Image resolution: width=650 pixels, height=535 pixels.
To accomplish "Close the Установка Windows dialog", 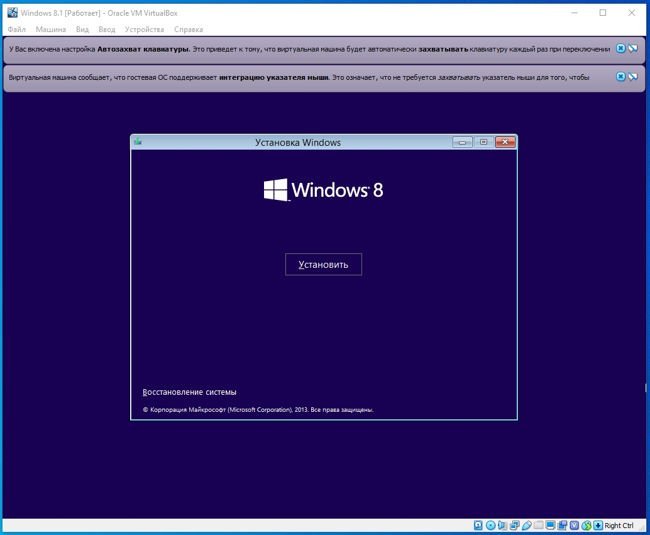I will click(x=505, y=142).
